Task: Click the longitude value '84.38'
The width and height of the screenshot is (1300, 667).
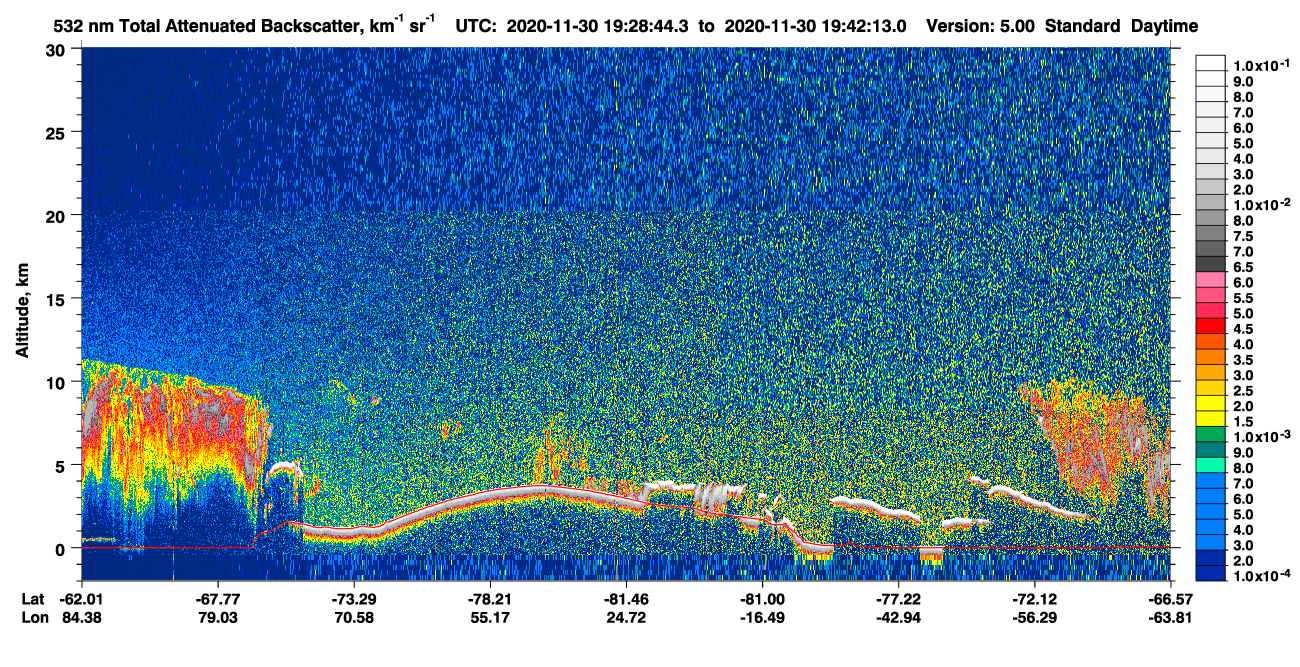Action: click(x=81, y=618)
